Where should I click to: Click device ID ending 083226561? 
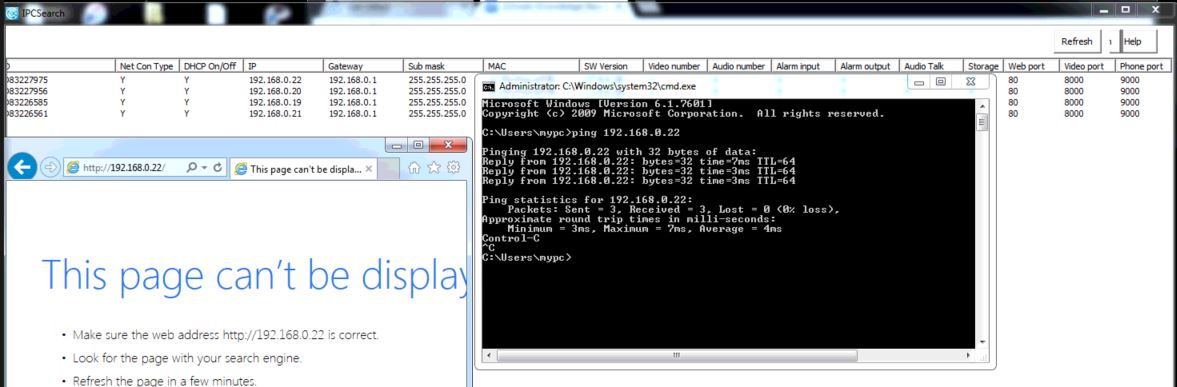tap(26, 113)
